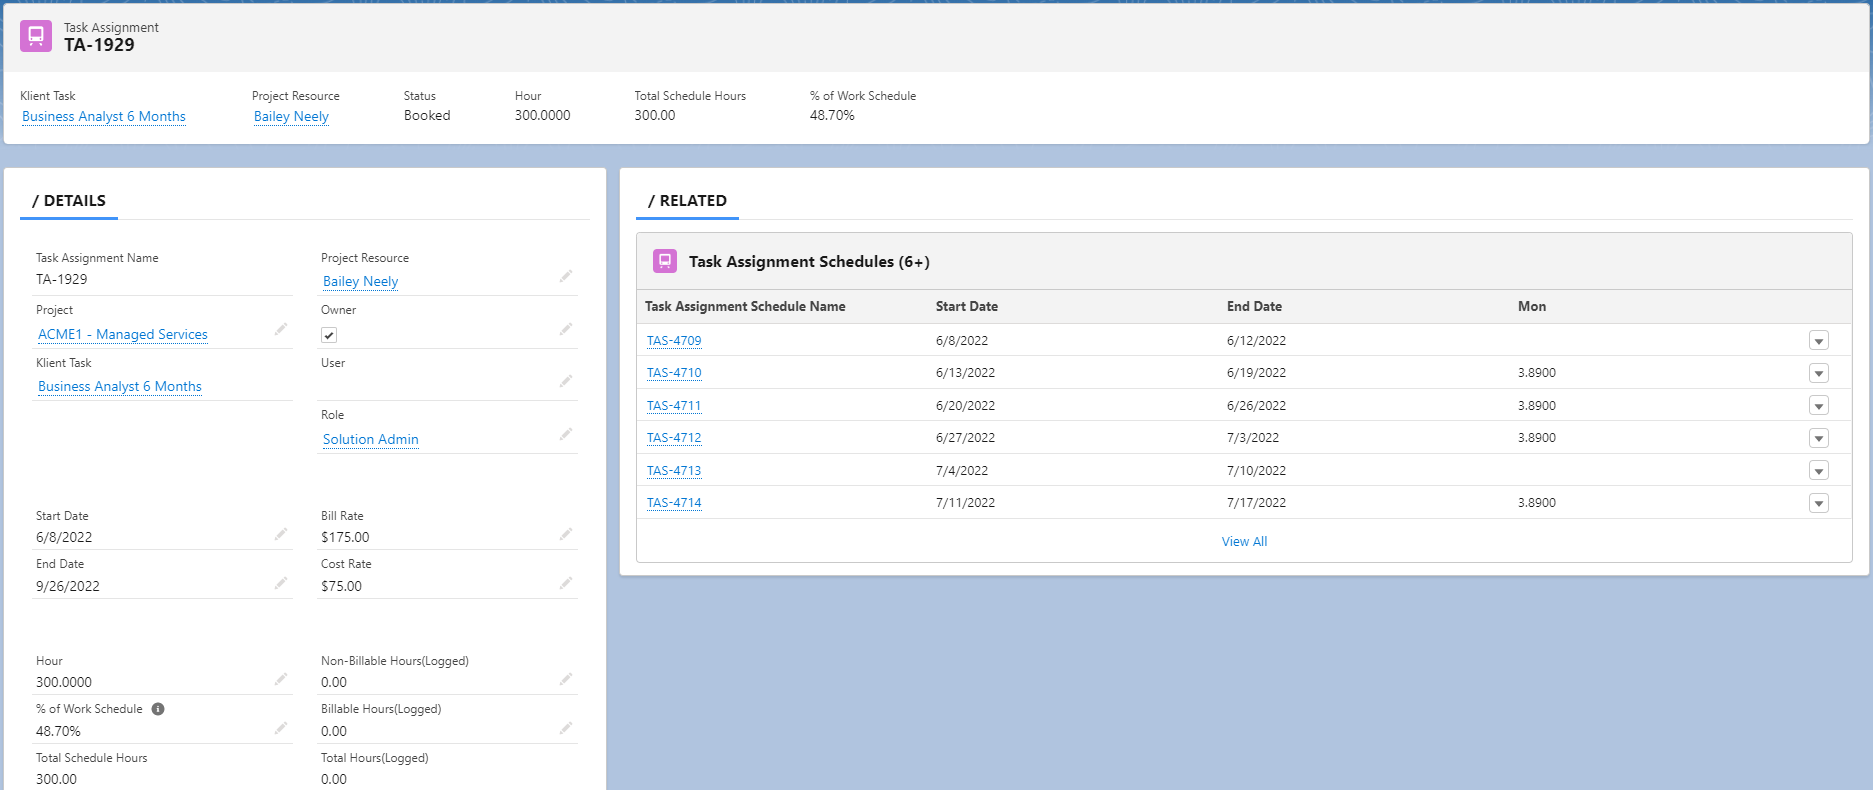Show row actions for TAS-4714
The height and width of the screenshot is (790, 1873).
click(1818, 503)
